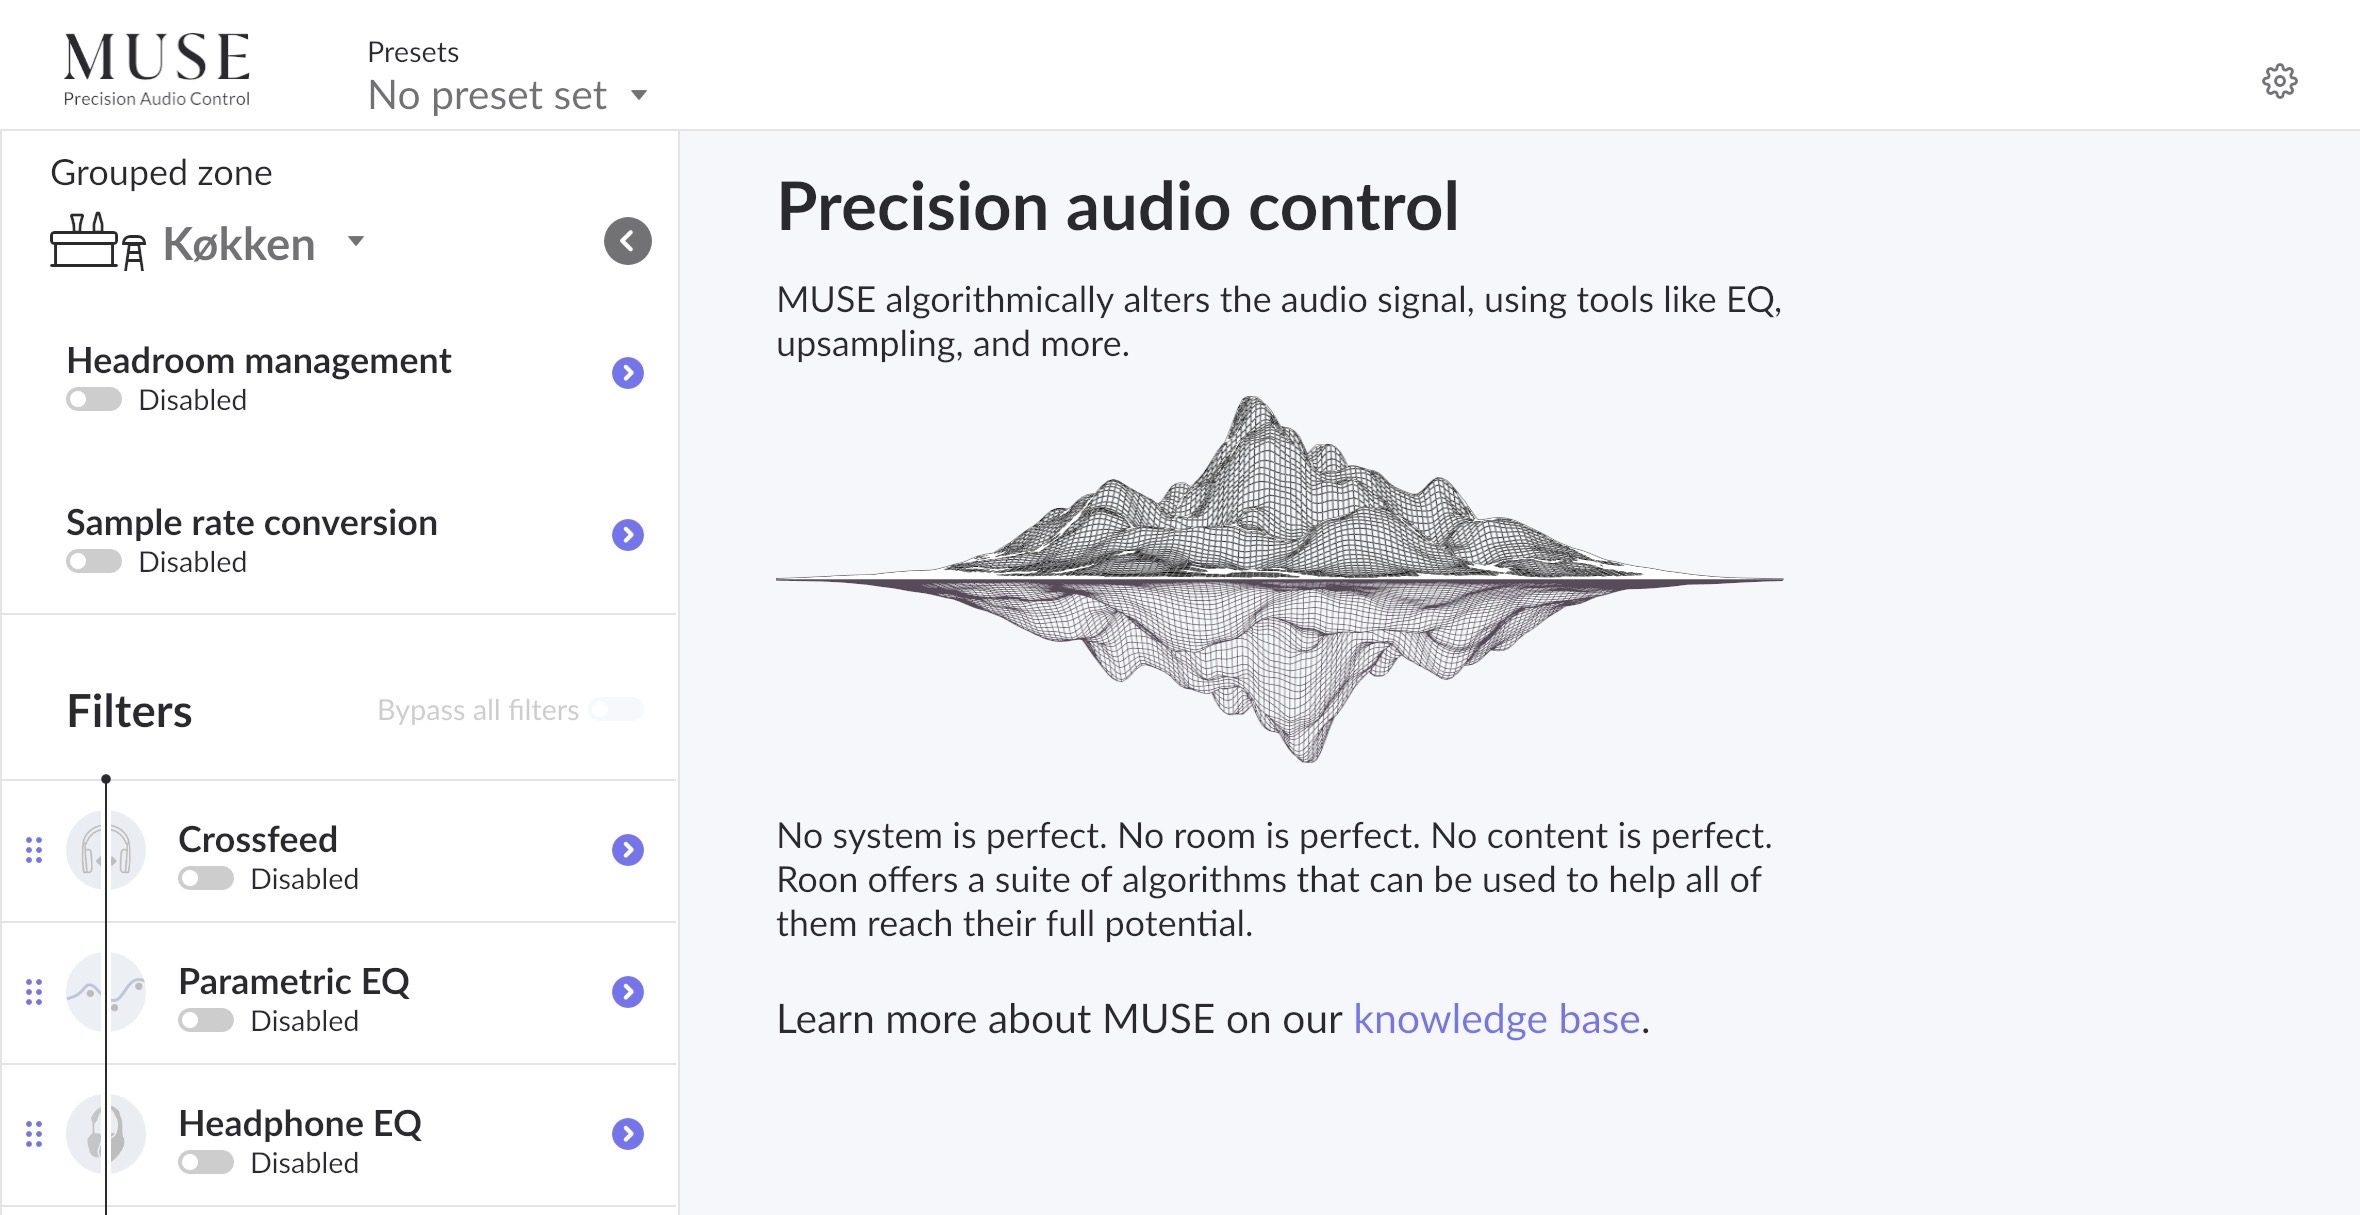This screenshot has width=2360, height=1215.
Task: Click the Parametric EQ drag handle
Action: (34, 992)
